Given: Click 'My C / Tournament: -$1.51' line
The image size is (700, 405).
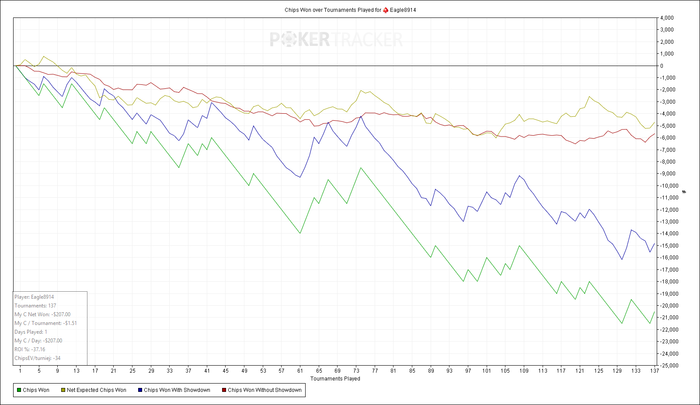Looking at the screenshot, I should 46,323.
